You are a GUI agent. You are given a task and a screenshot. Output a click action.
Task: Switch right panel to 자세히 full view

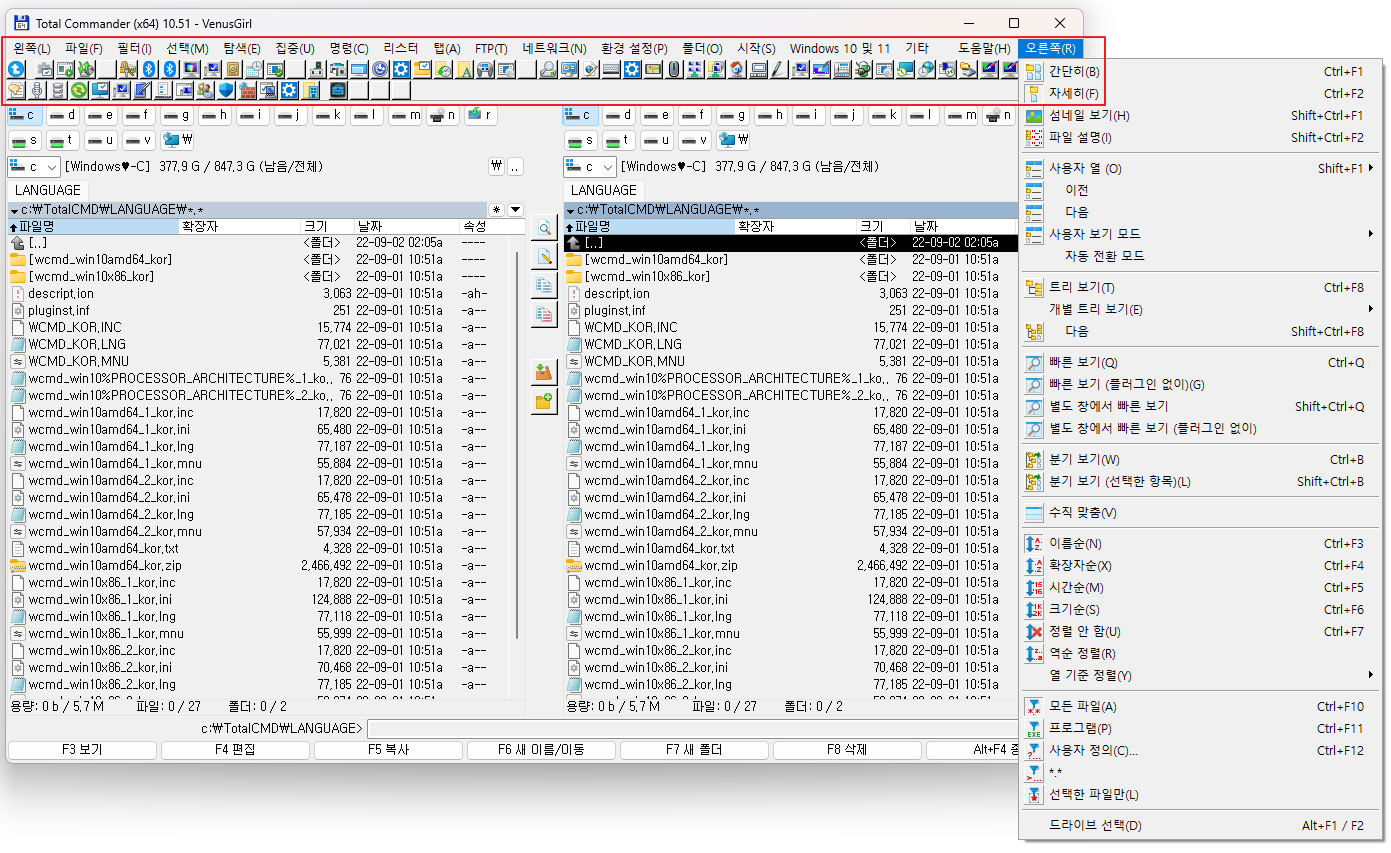[1198, 94]
